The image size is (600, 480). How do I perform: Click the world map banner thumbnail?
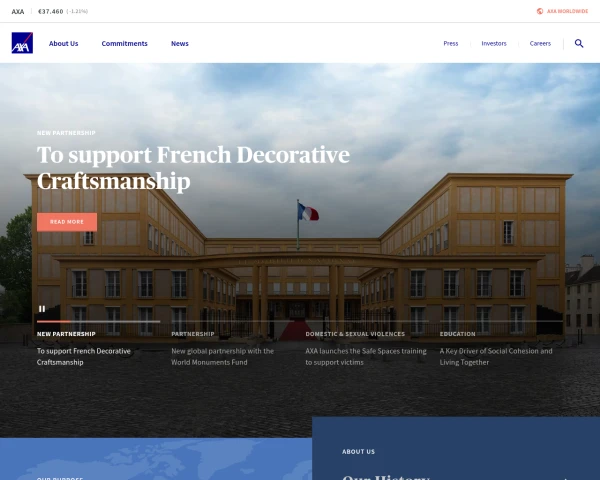[156, 459]
